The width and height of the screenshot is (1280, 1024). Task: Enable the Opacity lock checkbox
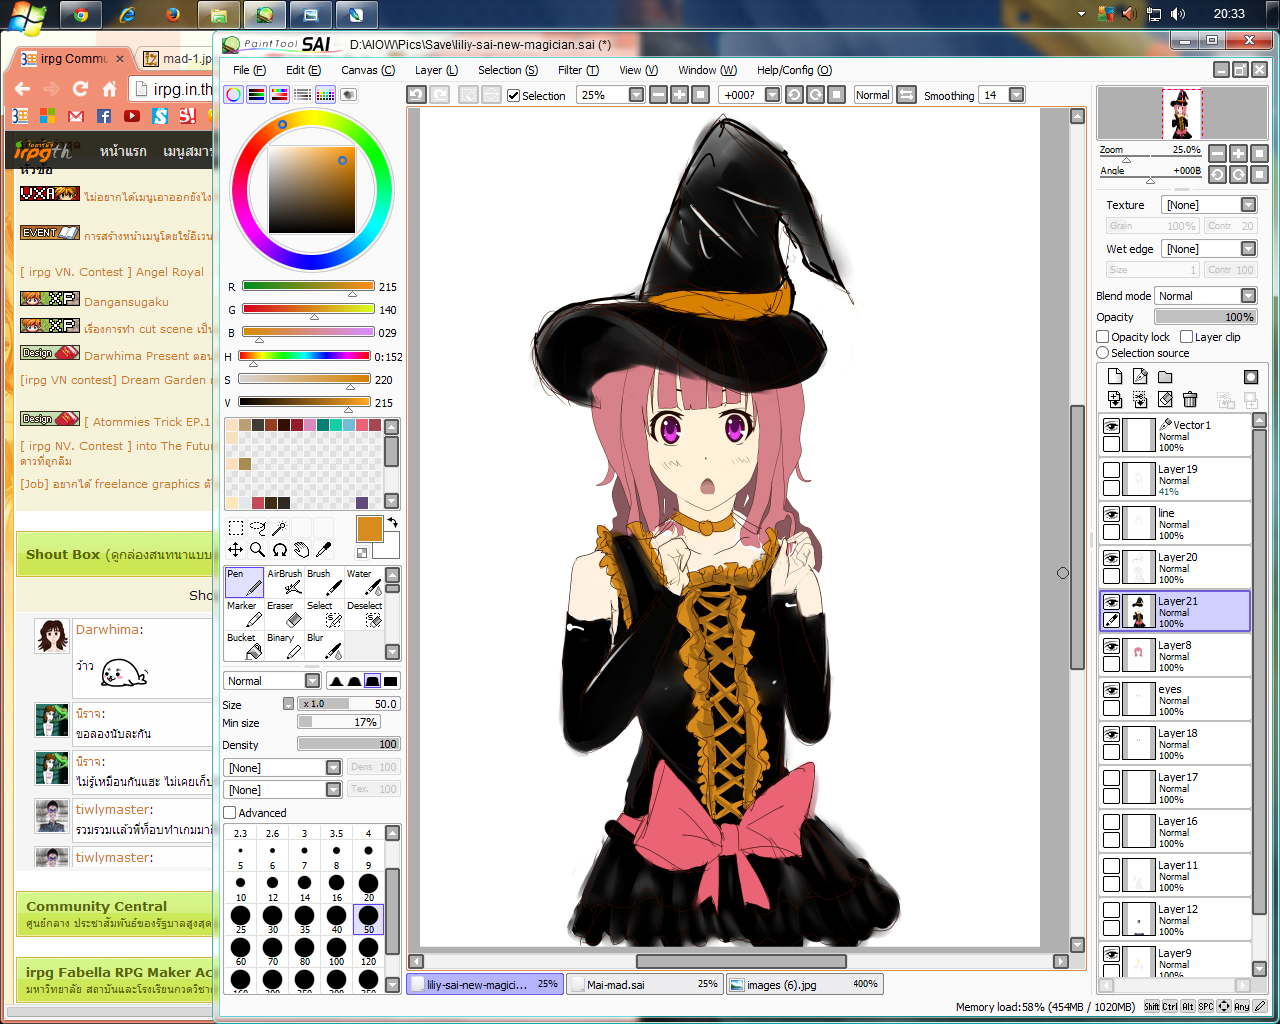1103,337
